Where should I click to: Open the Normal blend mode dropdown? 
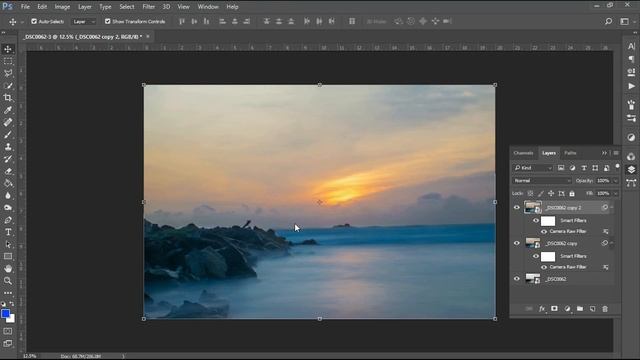[x=542, y=180]
